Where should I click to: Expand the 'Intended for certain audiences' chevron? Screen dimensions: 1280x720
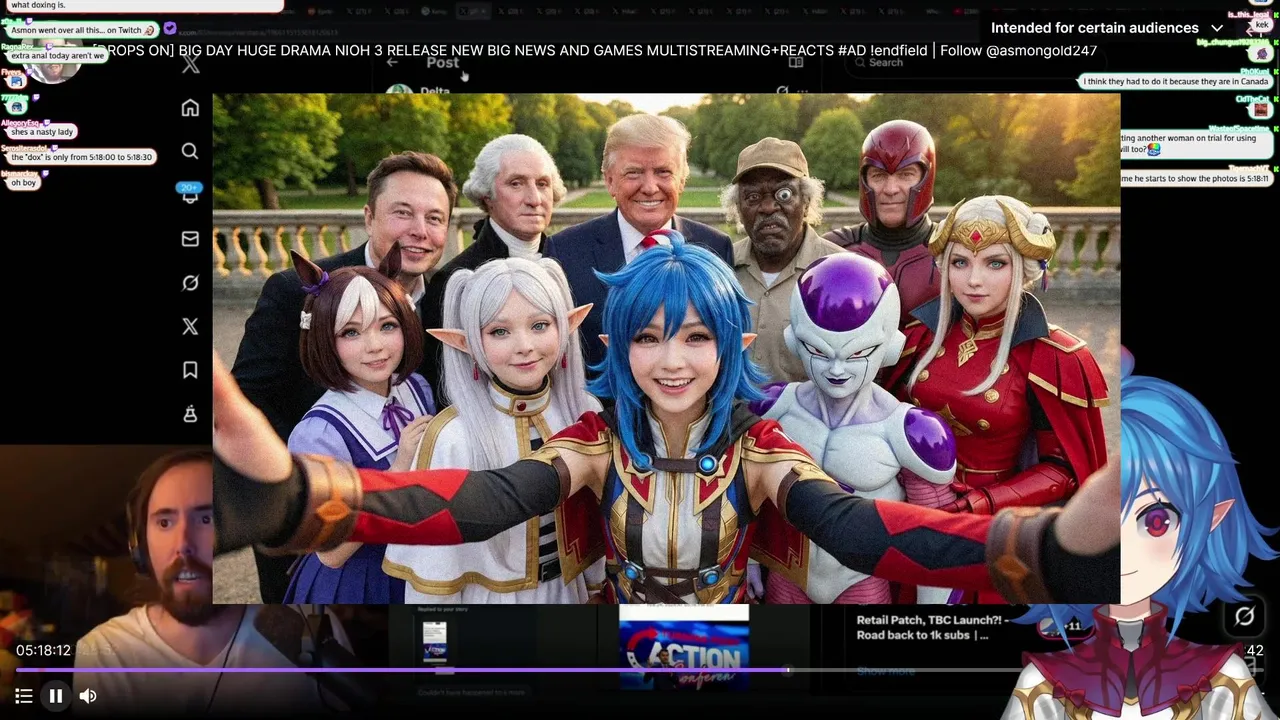[1217, 28]
